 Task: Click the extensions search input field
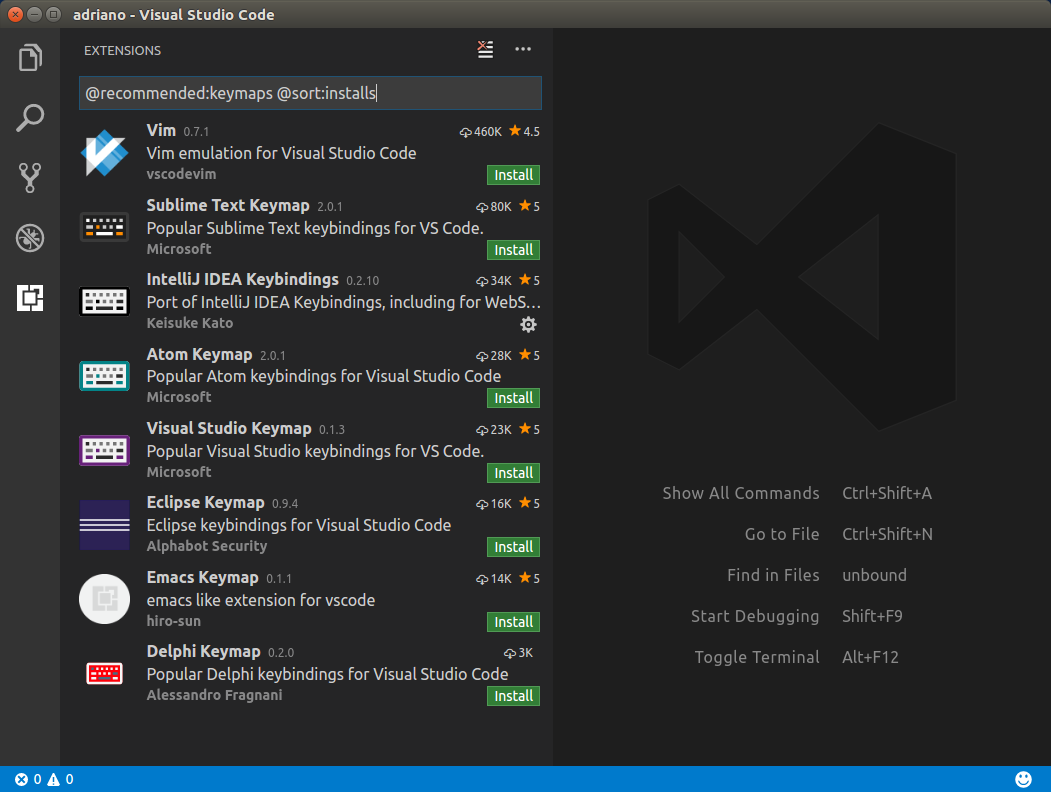coord(310,93)
